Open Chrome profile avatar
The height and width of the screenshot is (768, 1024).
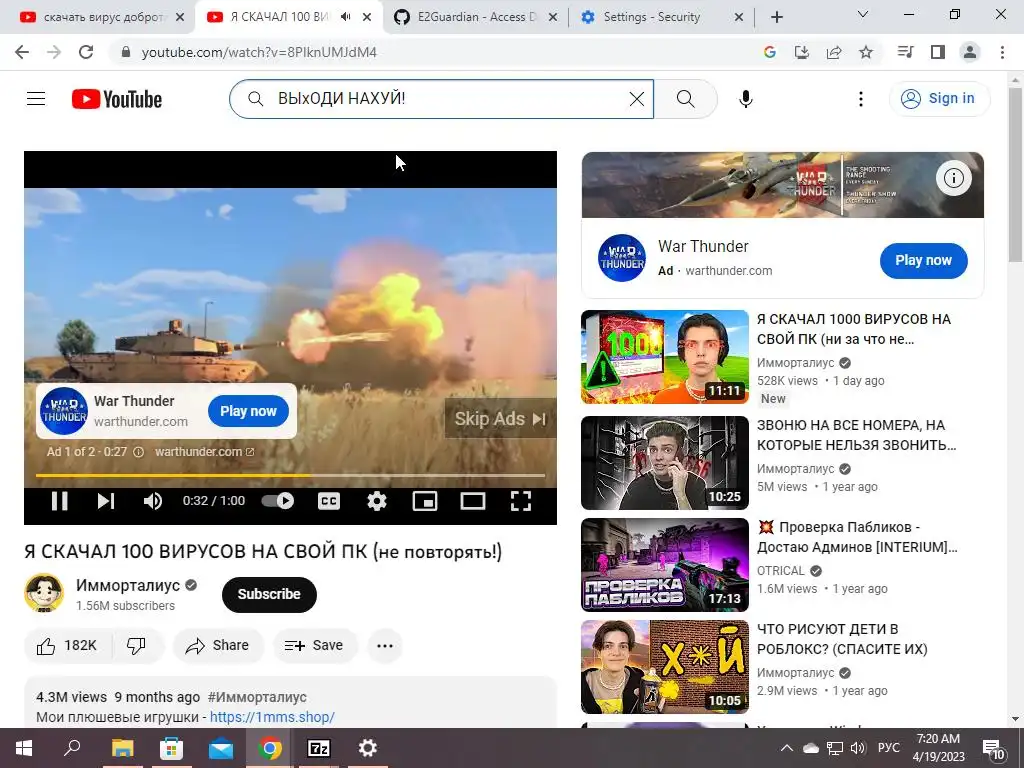970,52
